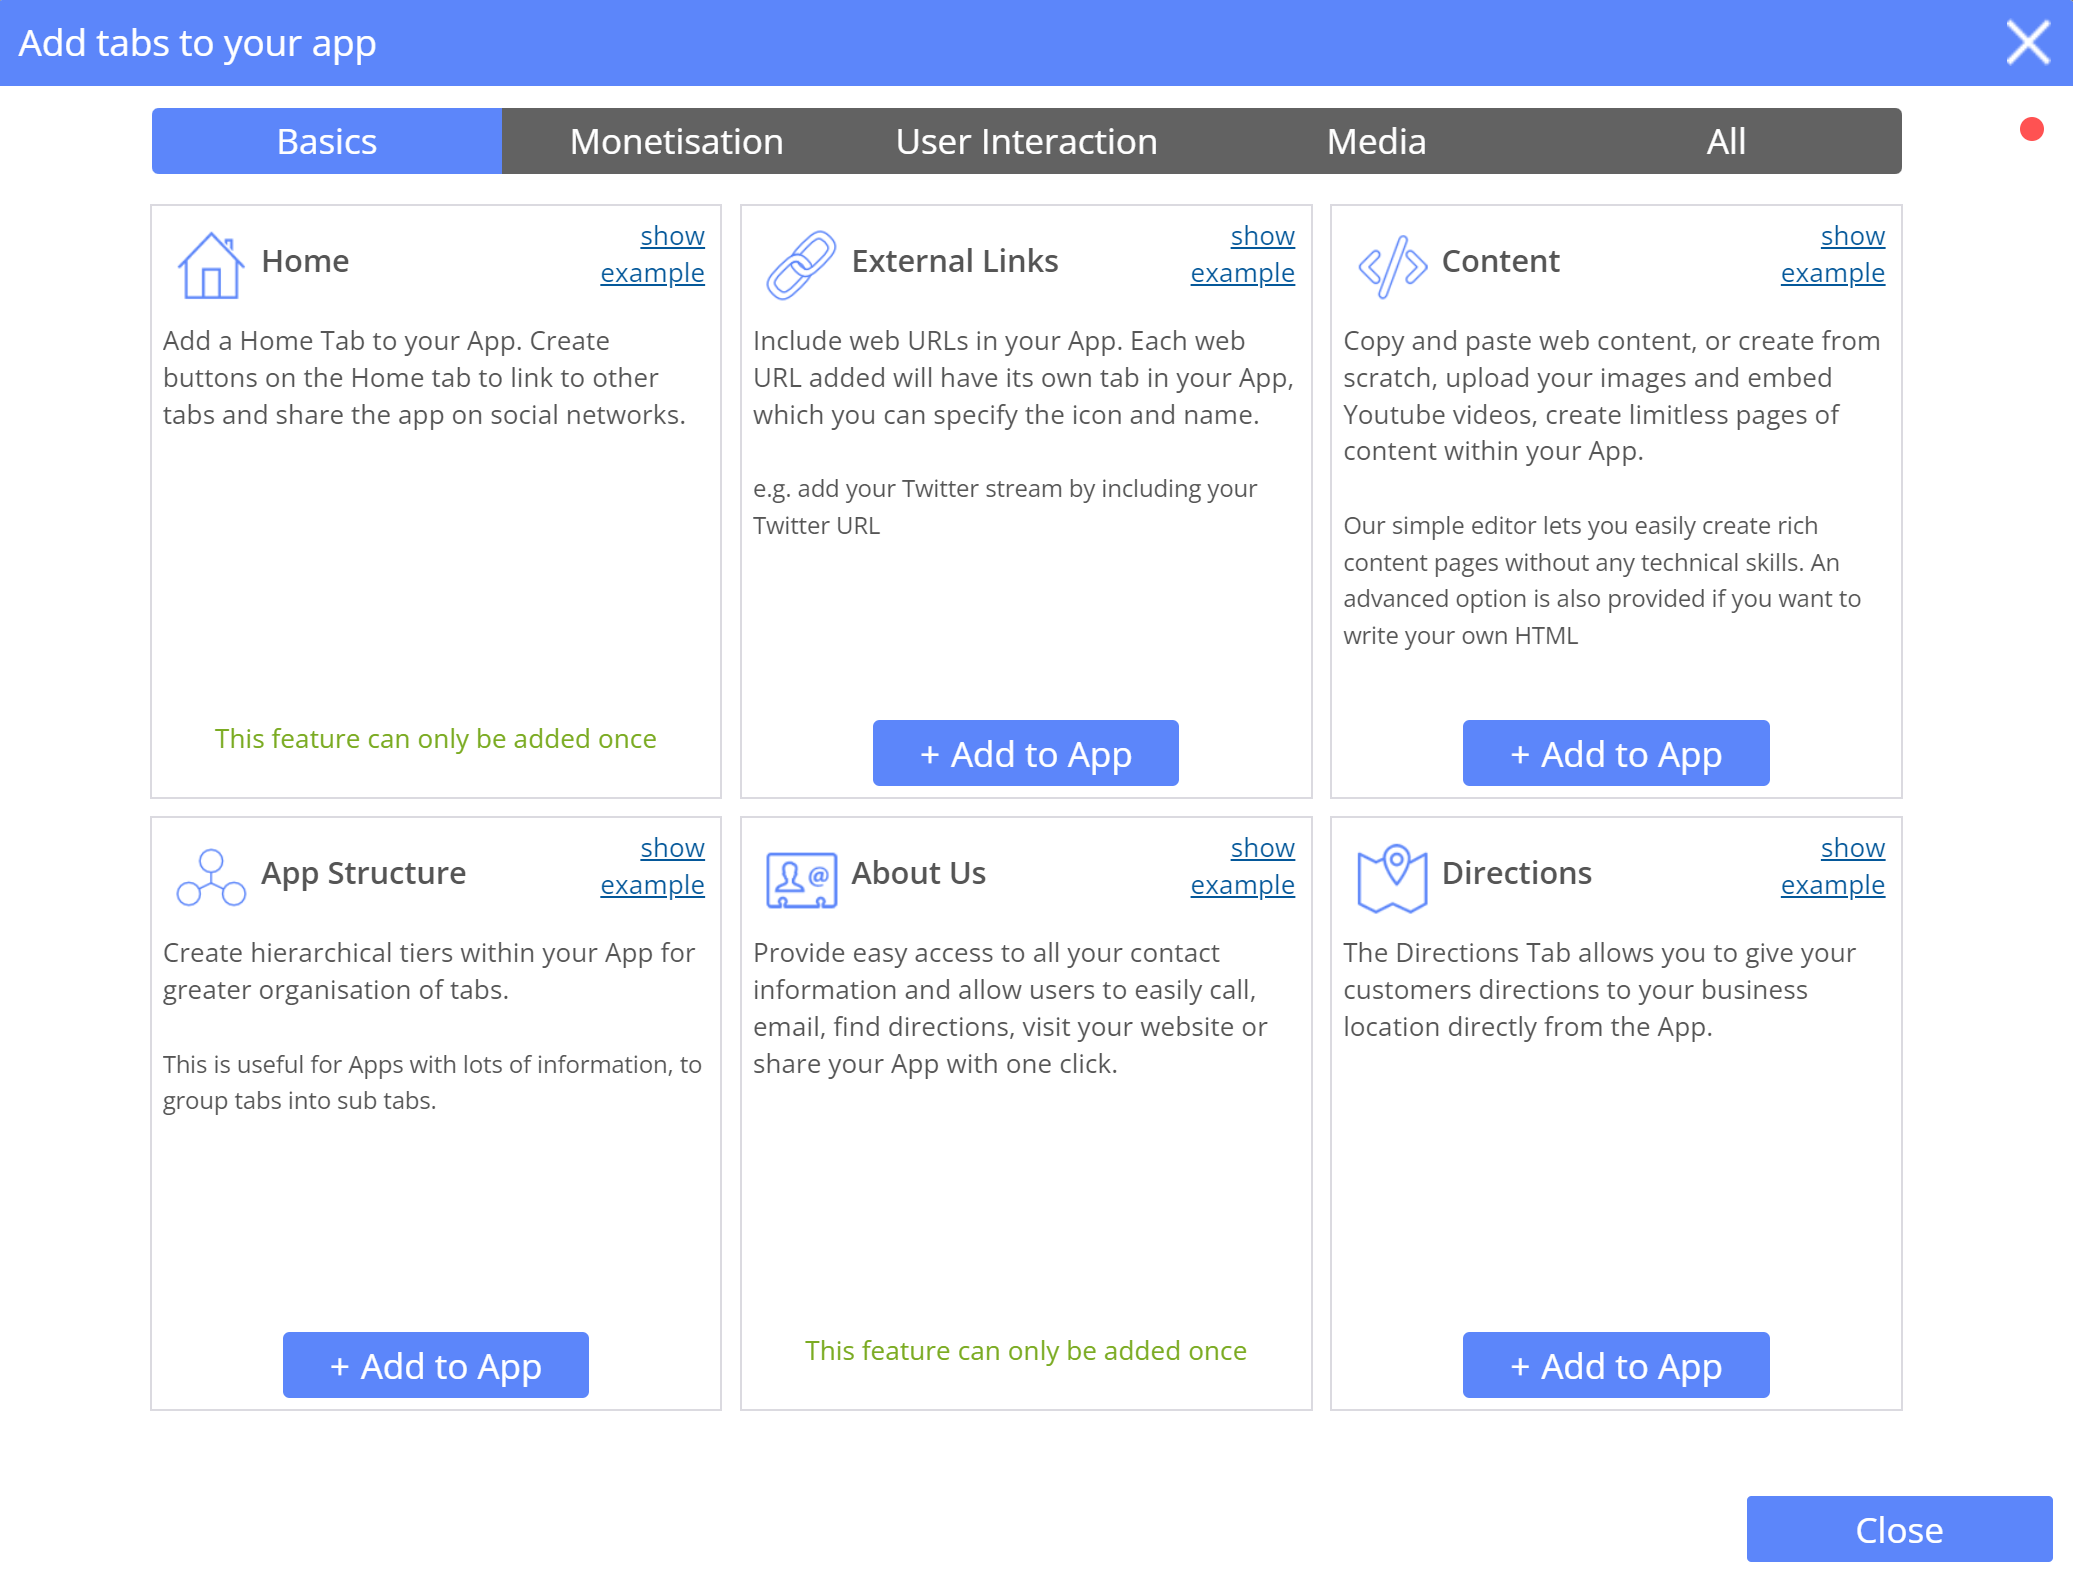Switch to the Monetisation tab
Screen dimensions: 2073x1578
[676, 141]
